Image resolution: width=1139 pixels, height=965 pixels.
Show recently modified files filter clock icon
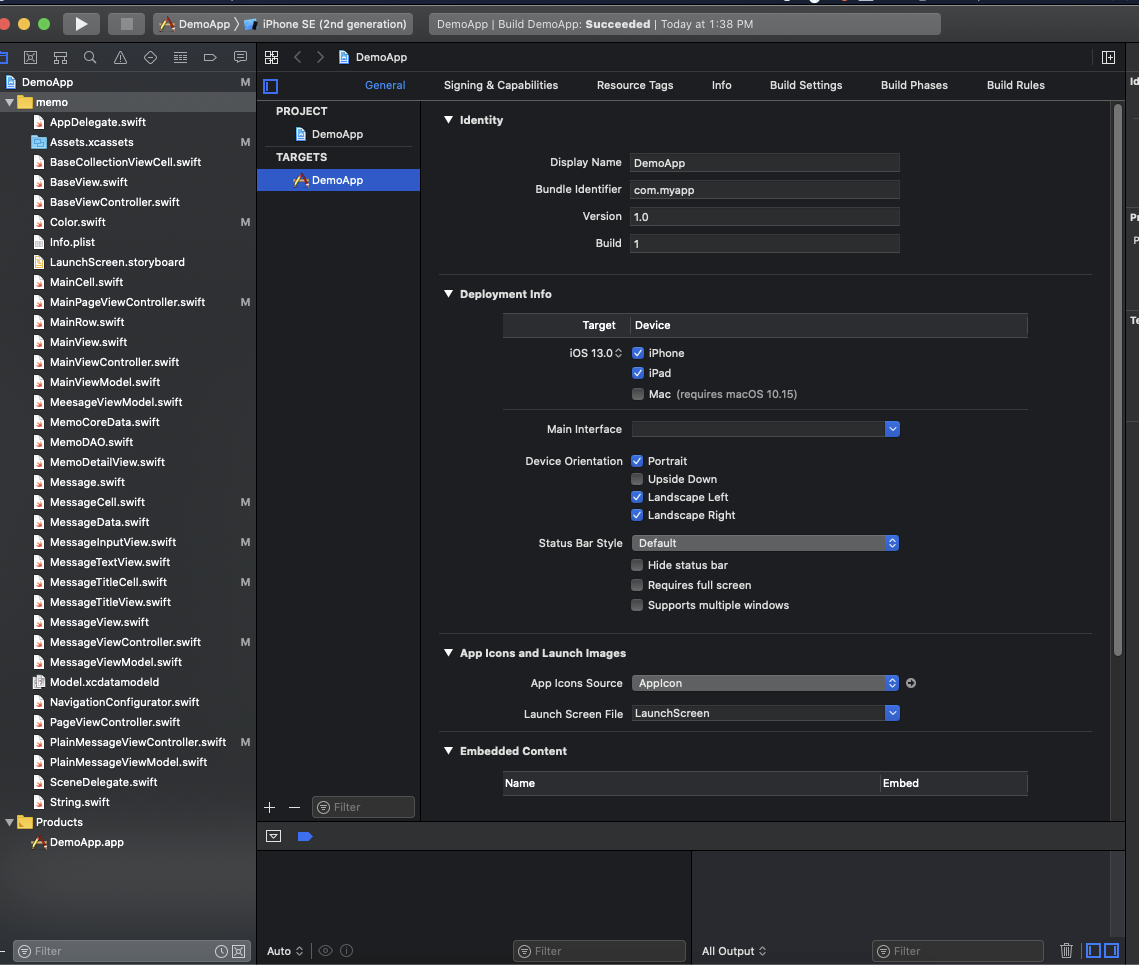pyautogui.click(x=222, y=951)
